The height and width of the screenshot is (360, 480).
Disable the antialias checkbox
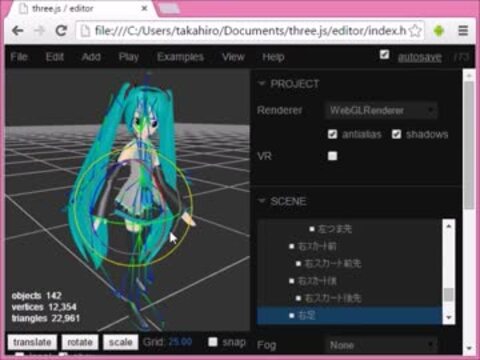pos(332,134)
